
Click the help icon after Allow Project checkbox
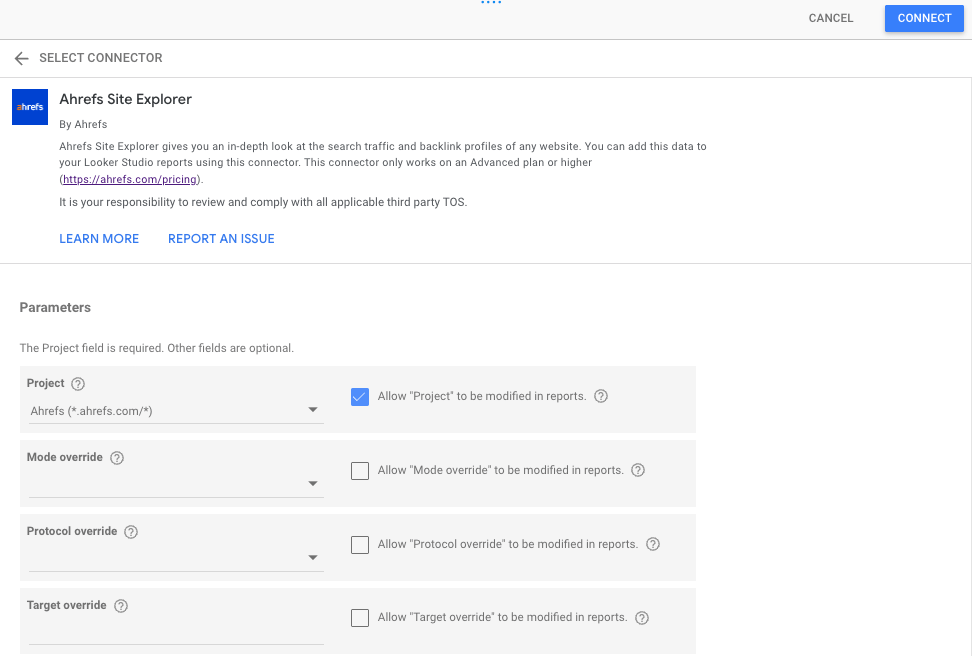point(600,396)
